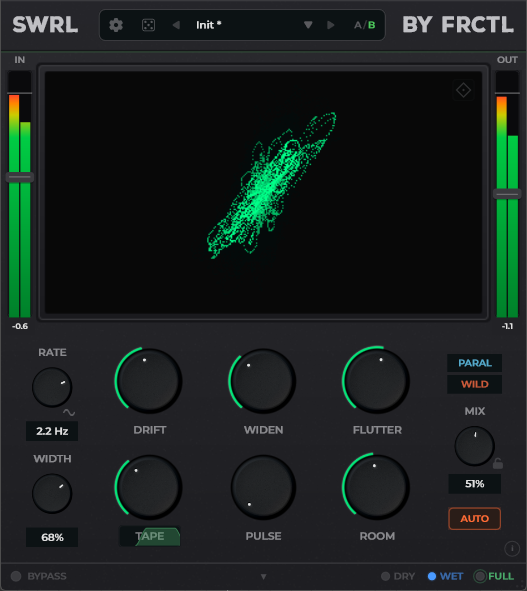Open the settings gear menu
This screenshot has height=591, width=527.
pyautogui.click(x=116, y=25)
